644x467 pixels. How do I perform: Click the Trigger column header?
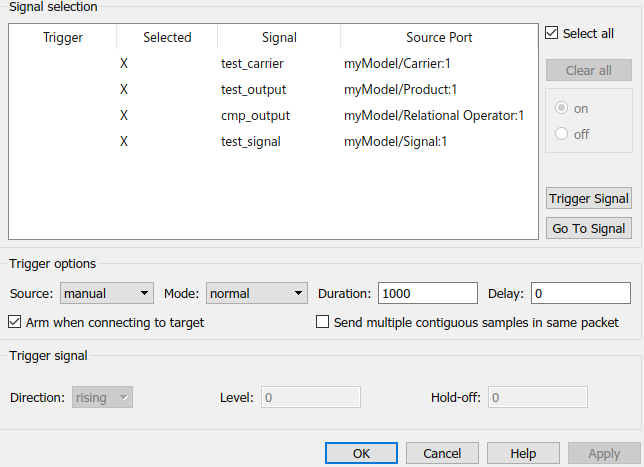pos(63,38)
